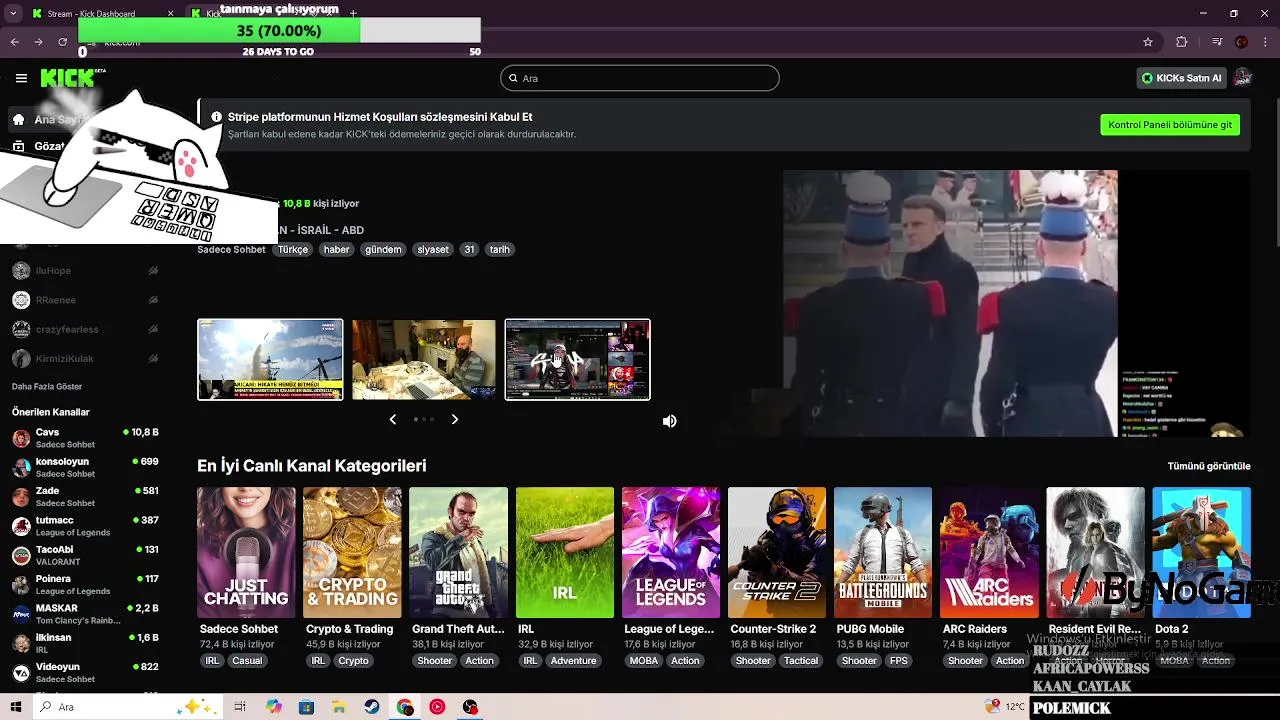Viewport: 1280px width, 720px height.
Task: Click the info icon in Stripe notice
Action: (216, 117)
